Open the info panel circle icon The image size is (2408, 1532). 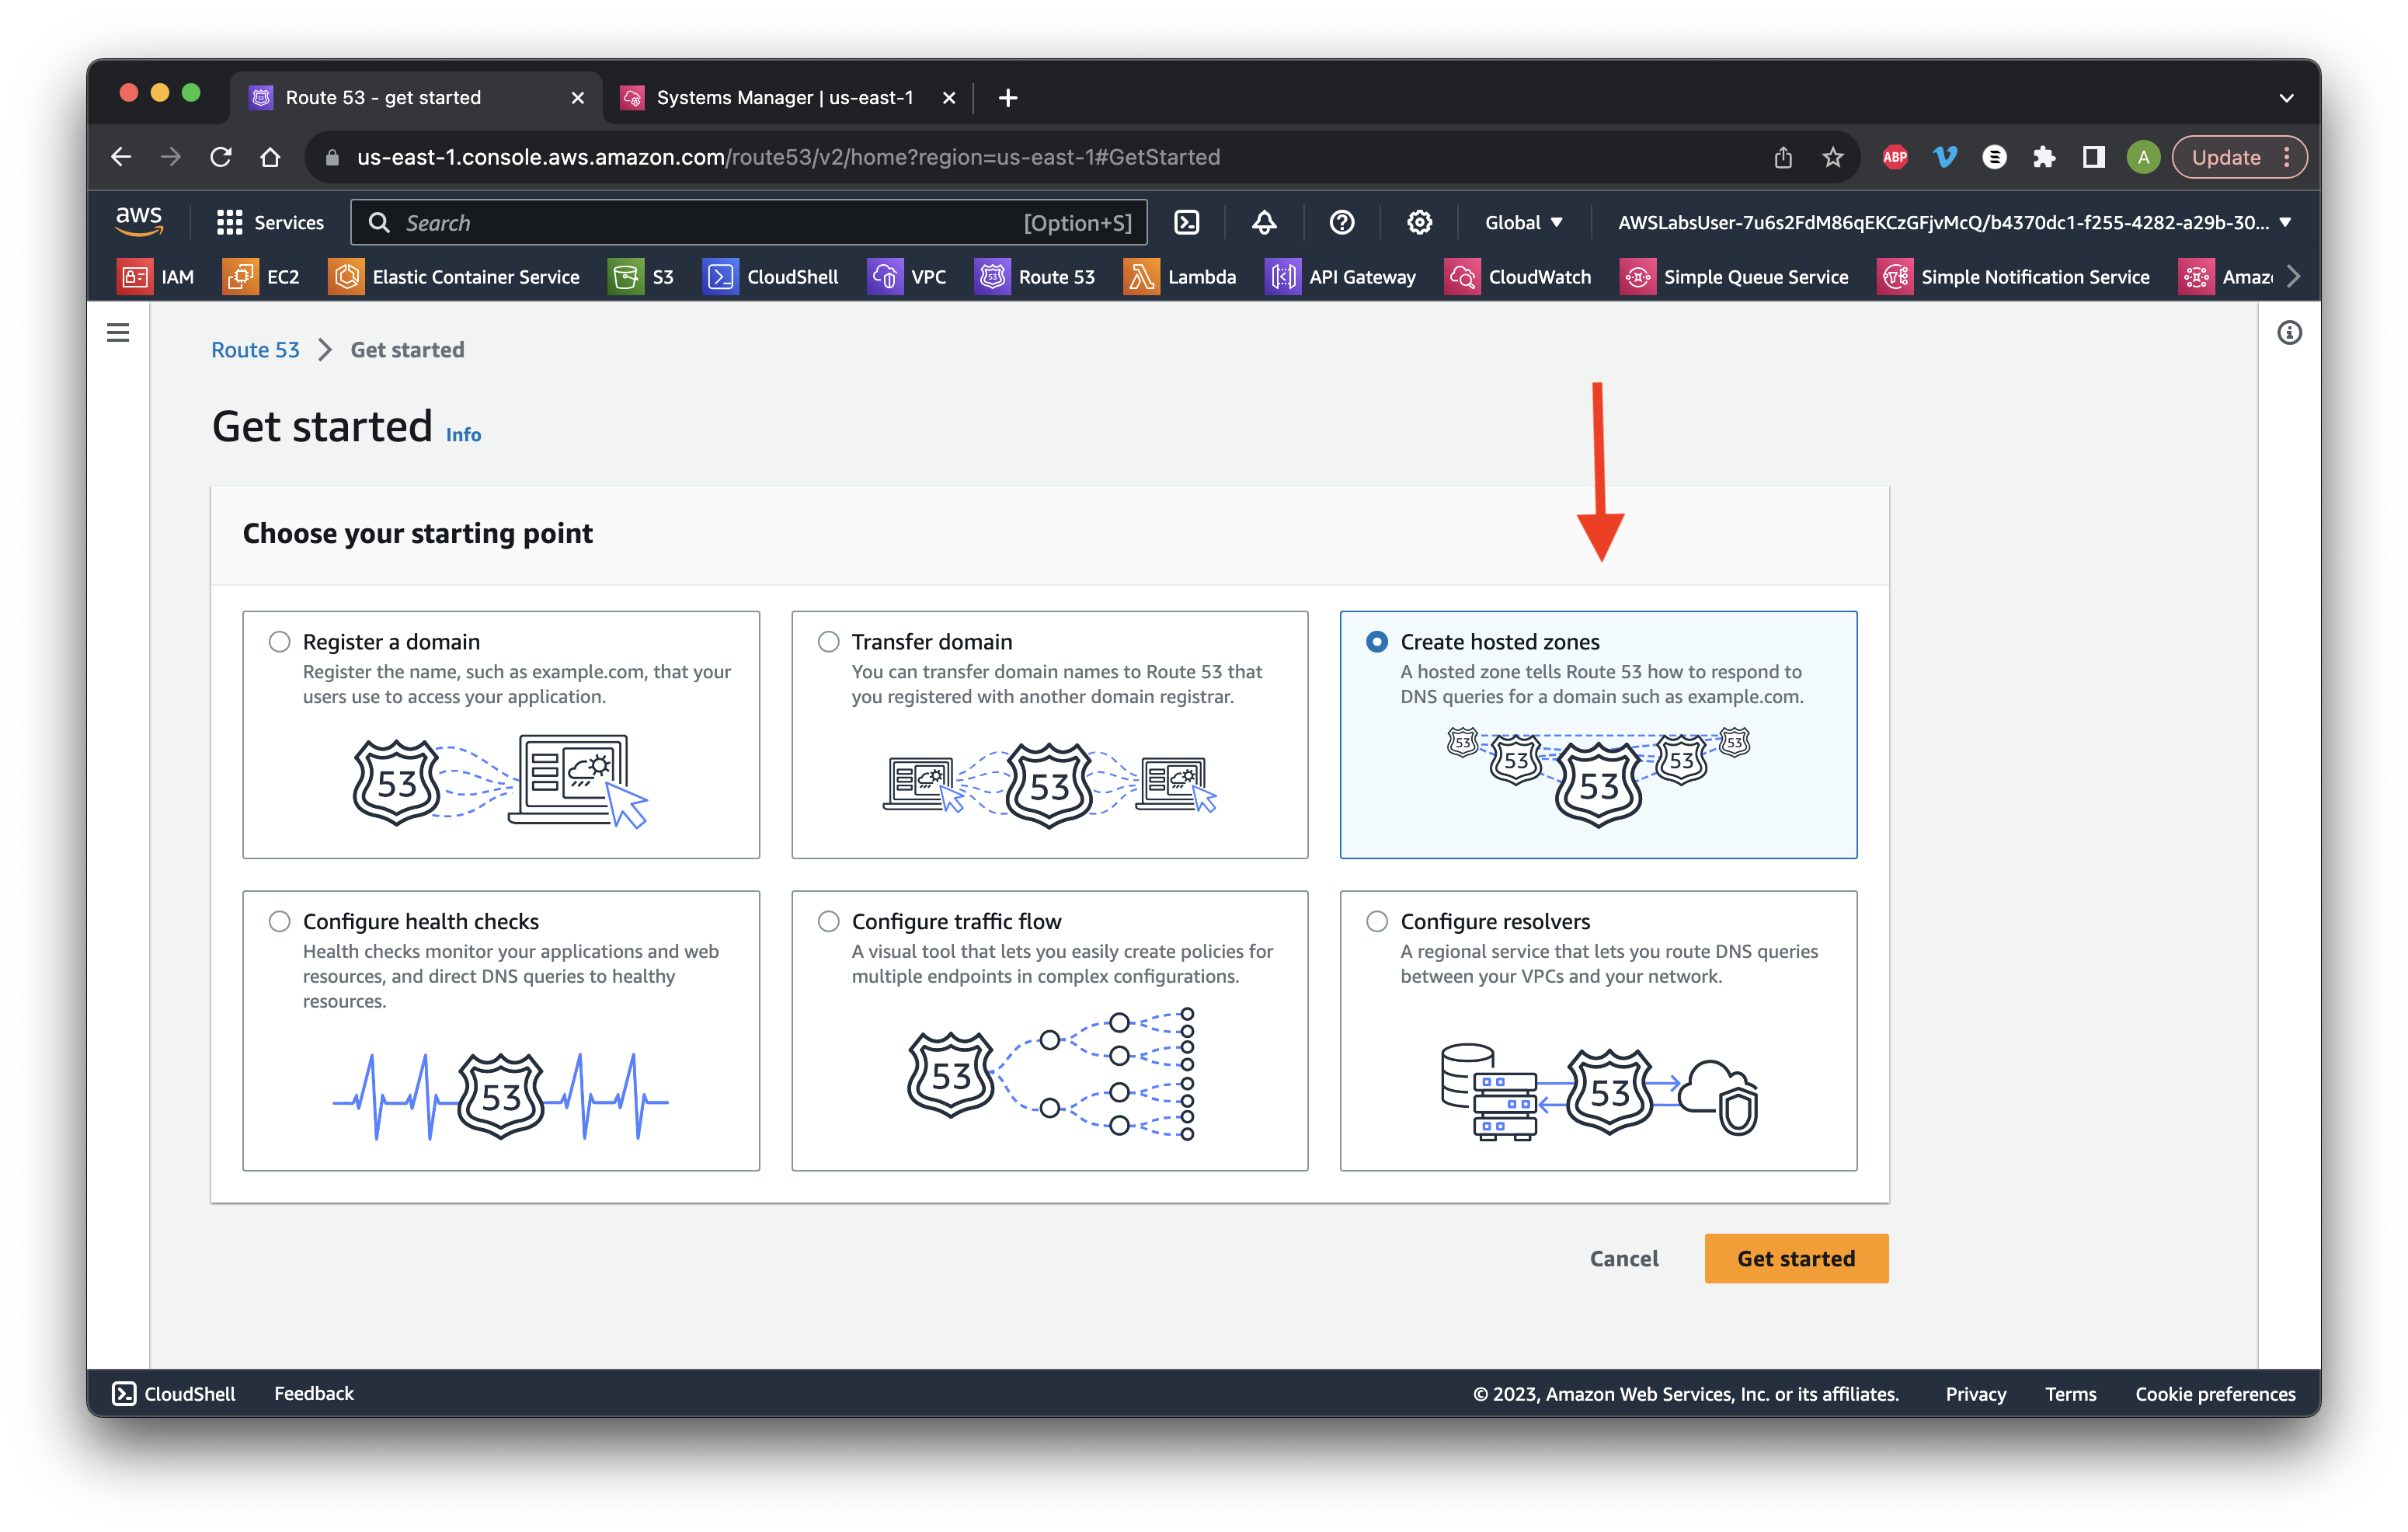click(x=2289, y=333)
